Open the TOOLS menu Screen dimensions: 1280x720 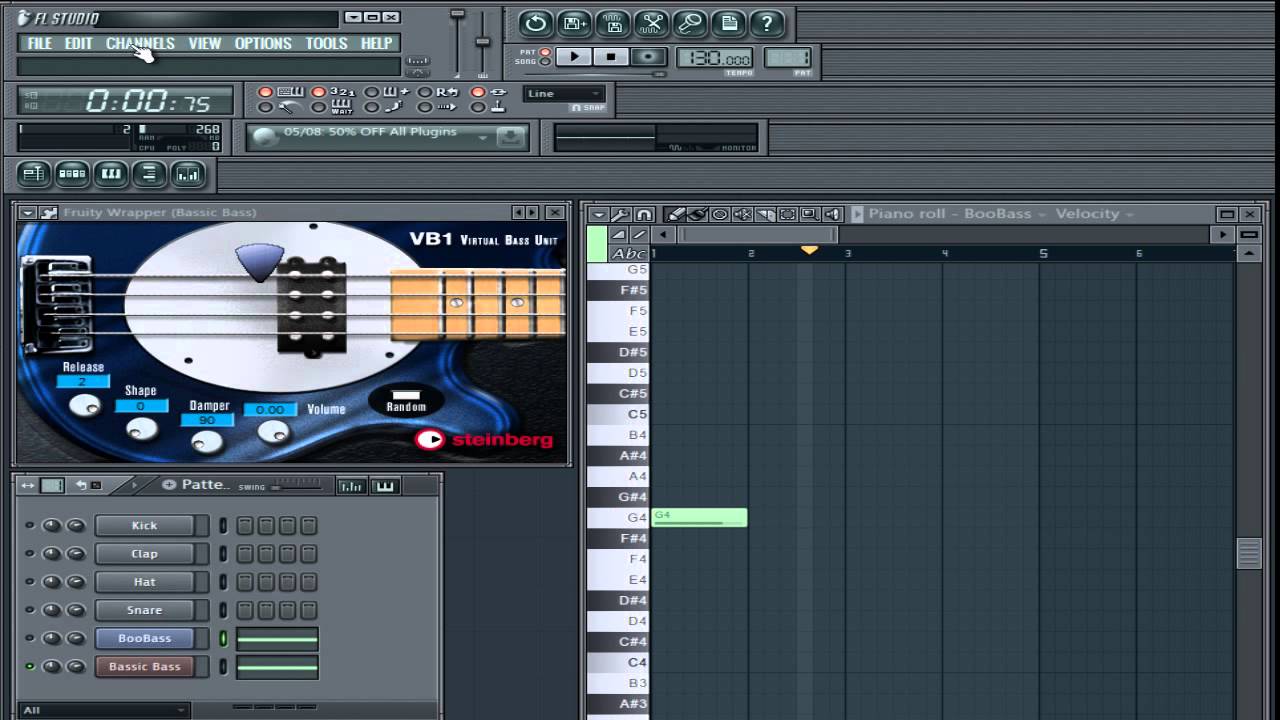tap(326, 43)
